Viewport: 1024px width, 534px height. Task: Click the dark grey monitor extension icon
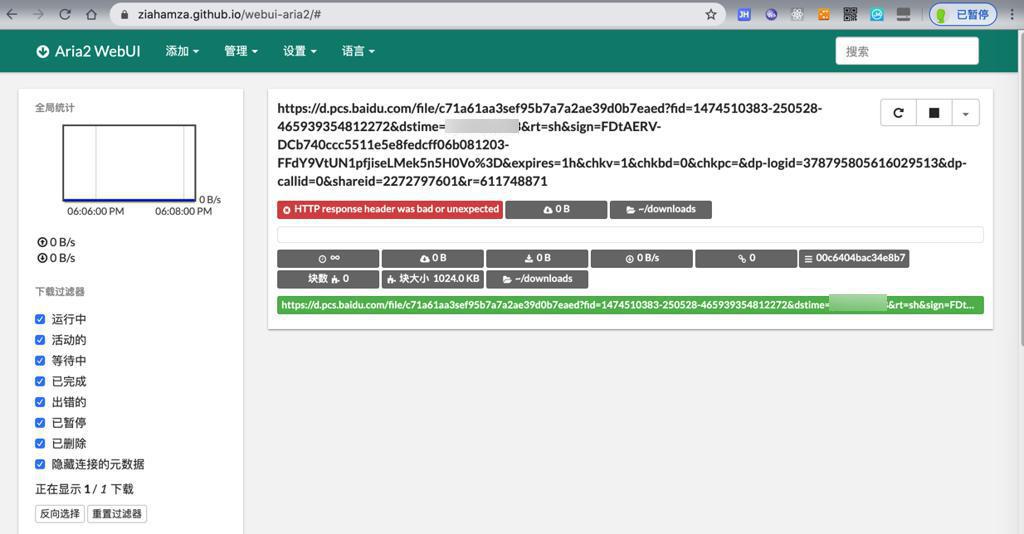(x=903, y=14)
